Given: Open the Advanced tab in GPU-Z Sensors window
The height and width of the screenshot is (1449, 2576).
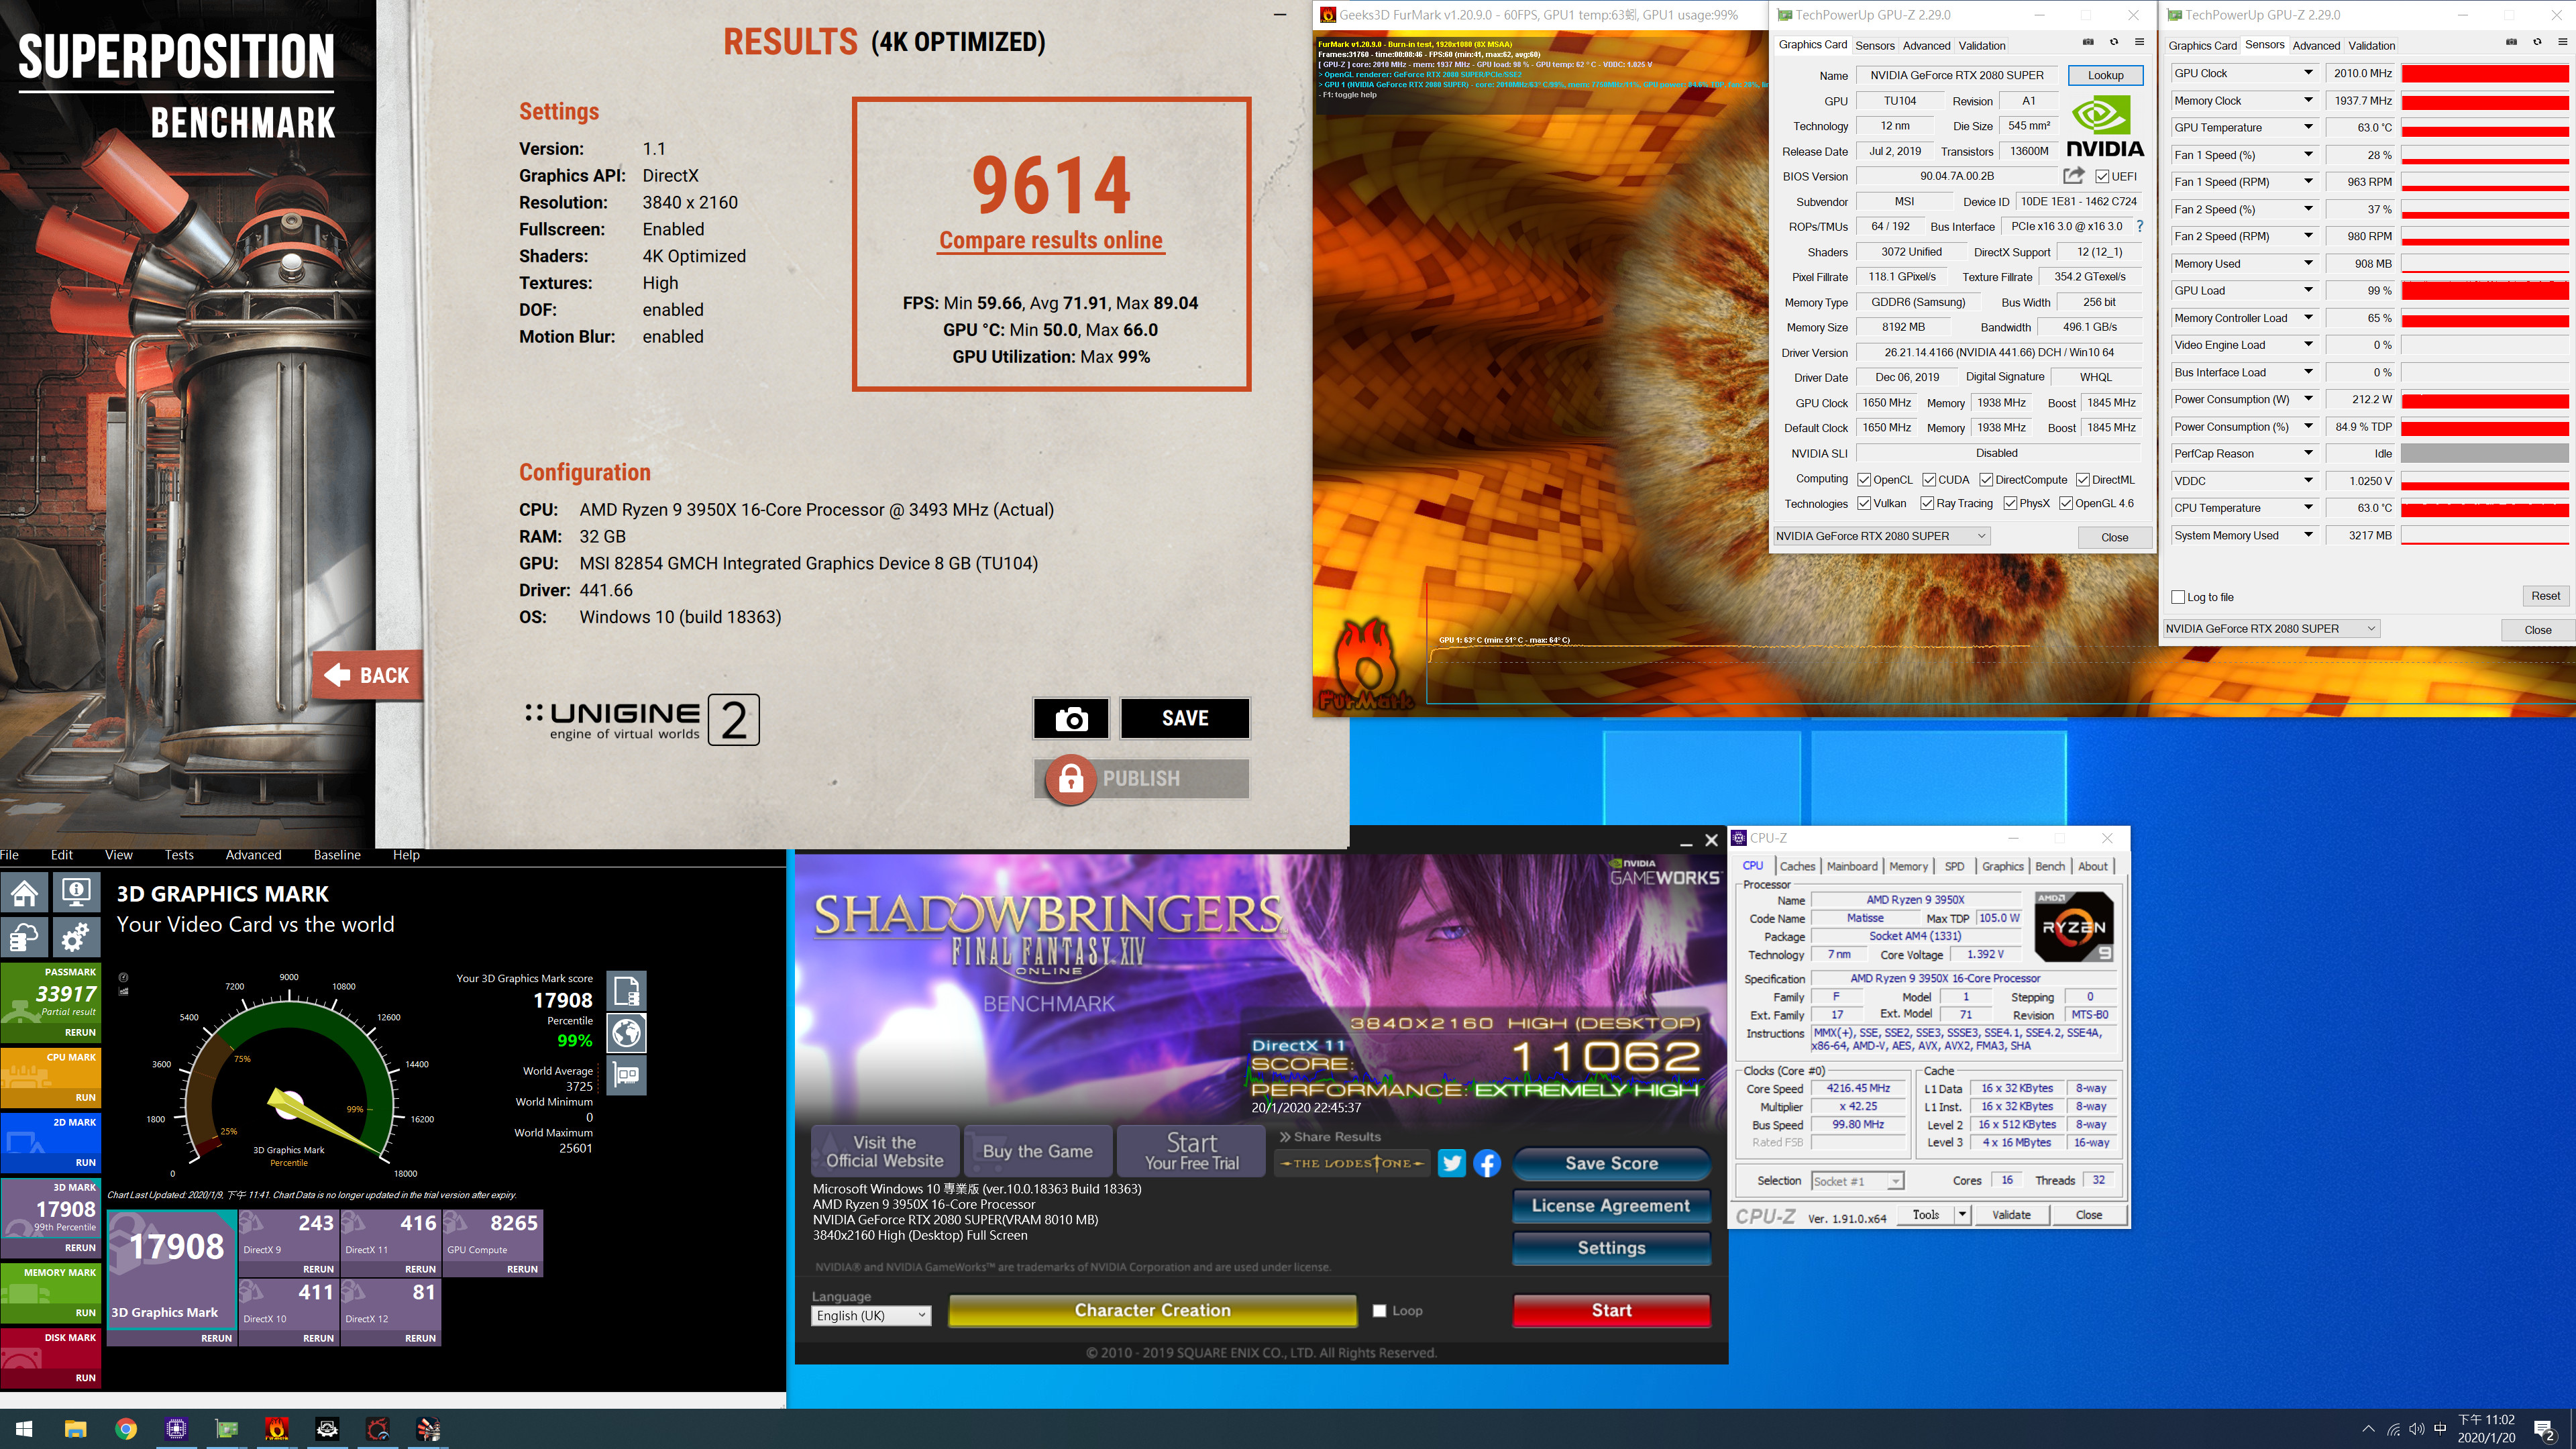Looking at the screenshot, I should tap(2316, 45).
